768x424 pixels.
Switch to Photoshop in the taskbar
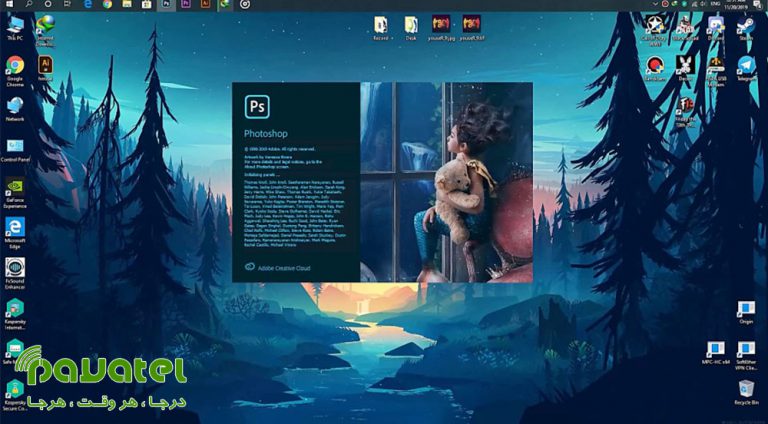(166, 4)
